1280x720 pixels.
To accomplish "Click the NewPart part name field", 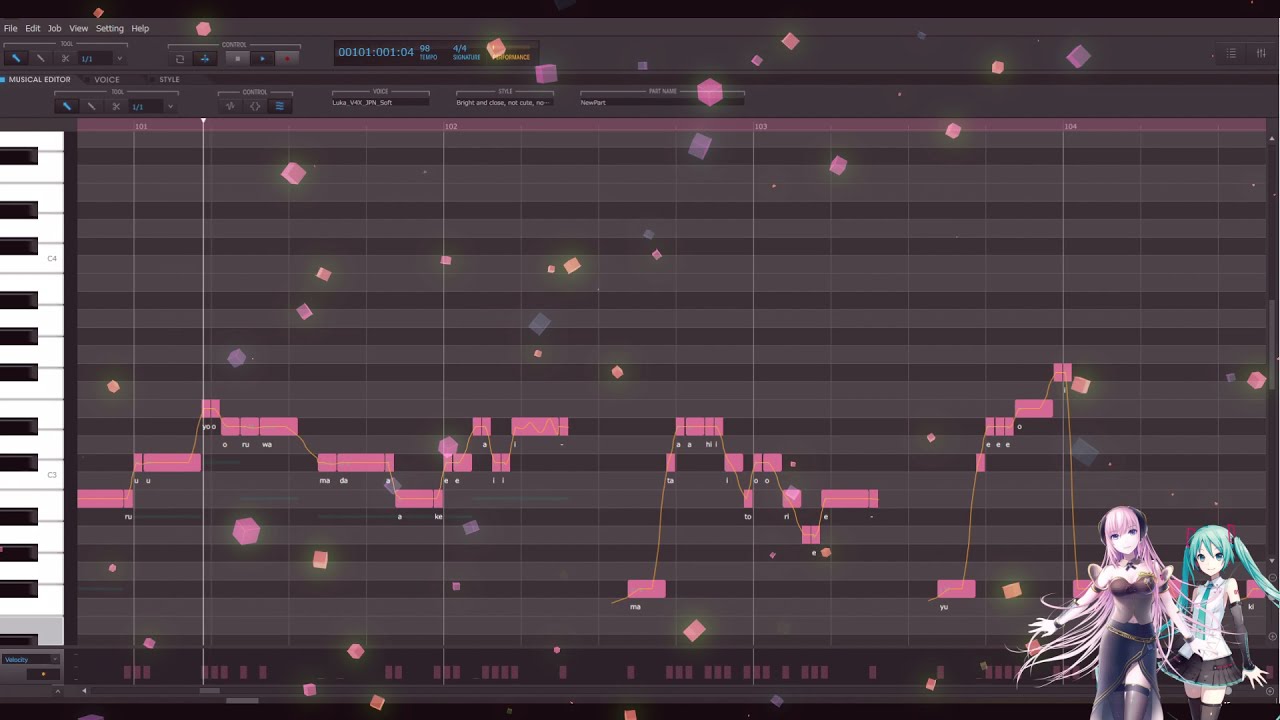I will (662, 102).
